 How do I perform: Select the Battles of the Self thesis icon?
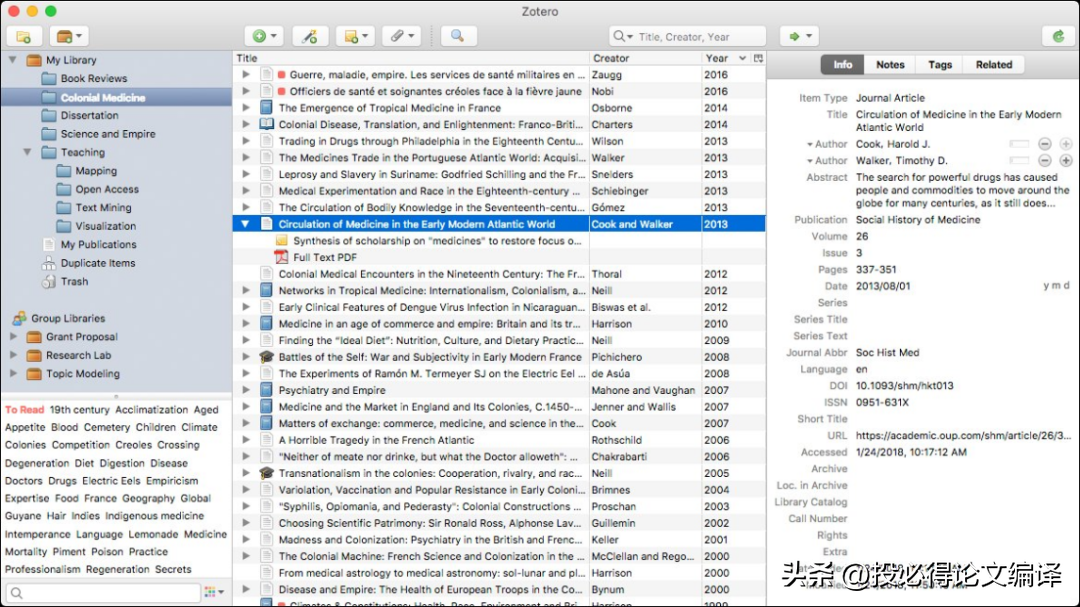(267, 357)
